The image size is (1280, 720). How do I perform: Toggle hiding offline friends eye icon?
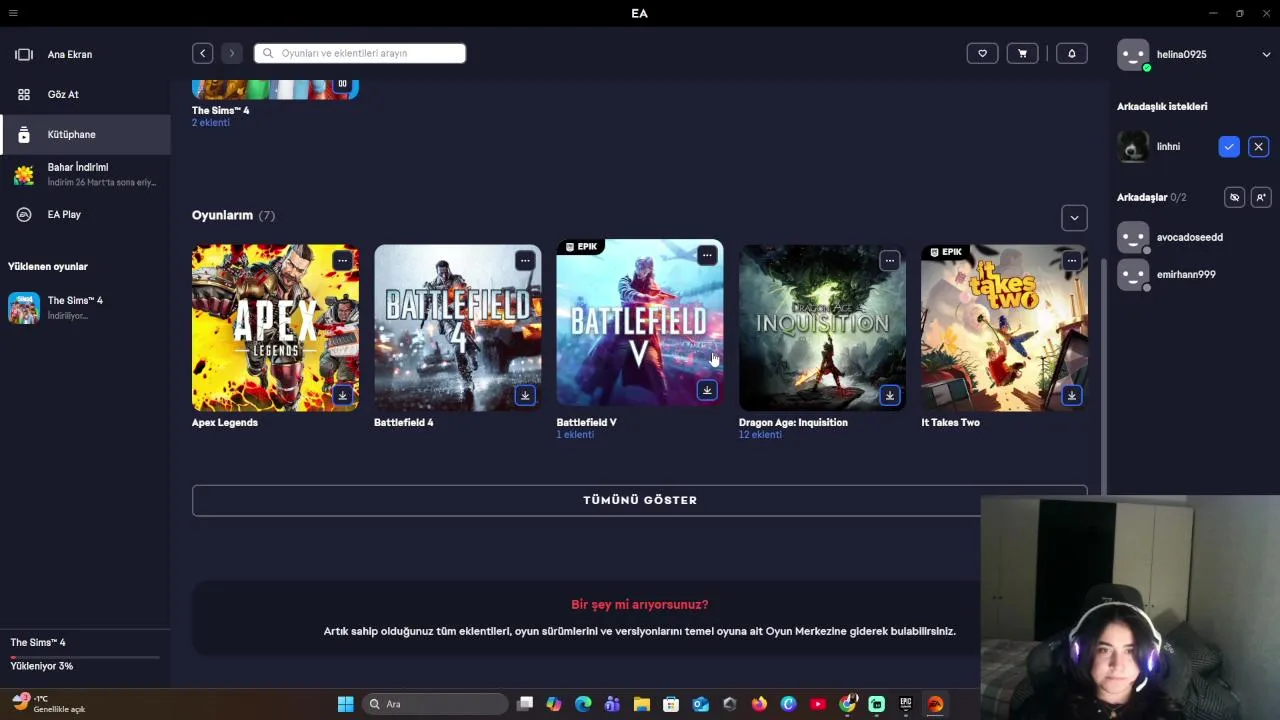pyautogui.click(x=1234, y=197)
